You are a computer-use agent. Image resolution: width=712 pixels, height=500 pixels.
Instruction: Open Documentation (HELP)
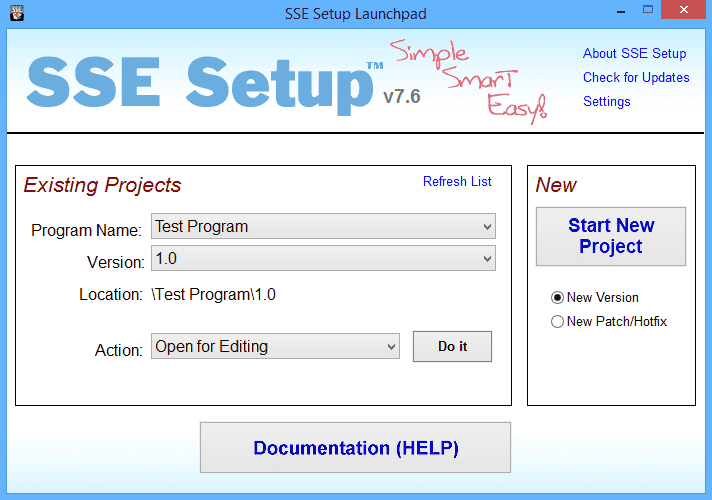tap(355, 447)
